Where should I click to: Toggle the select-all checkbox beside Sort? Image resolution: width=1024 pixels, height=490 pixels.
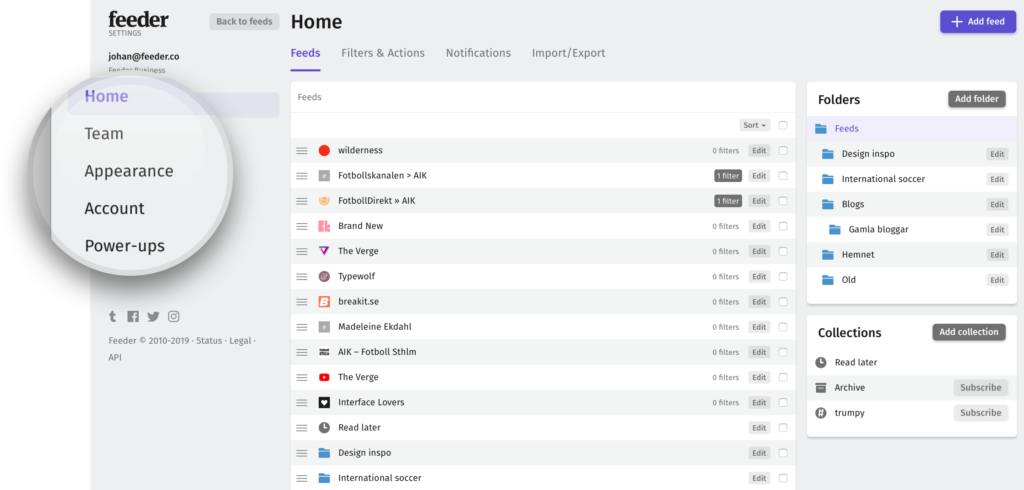[x=783, y=125]
